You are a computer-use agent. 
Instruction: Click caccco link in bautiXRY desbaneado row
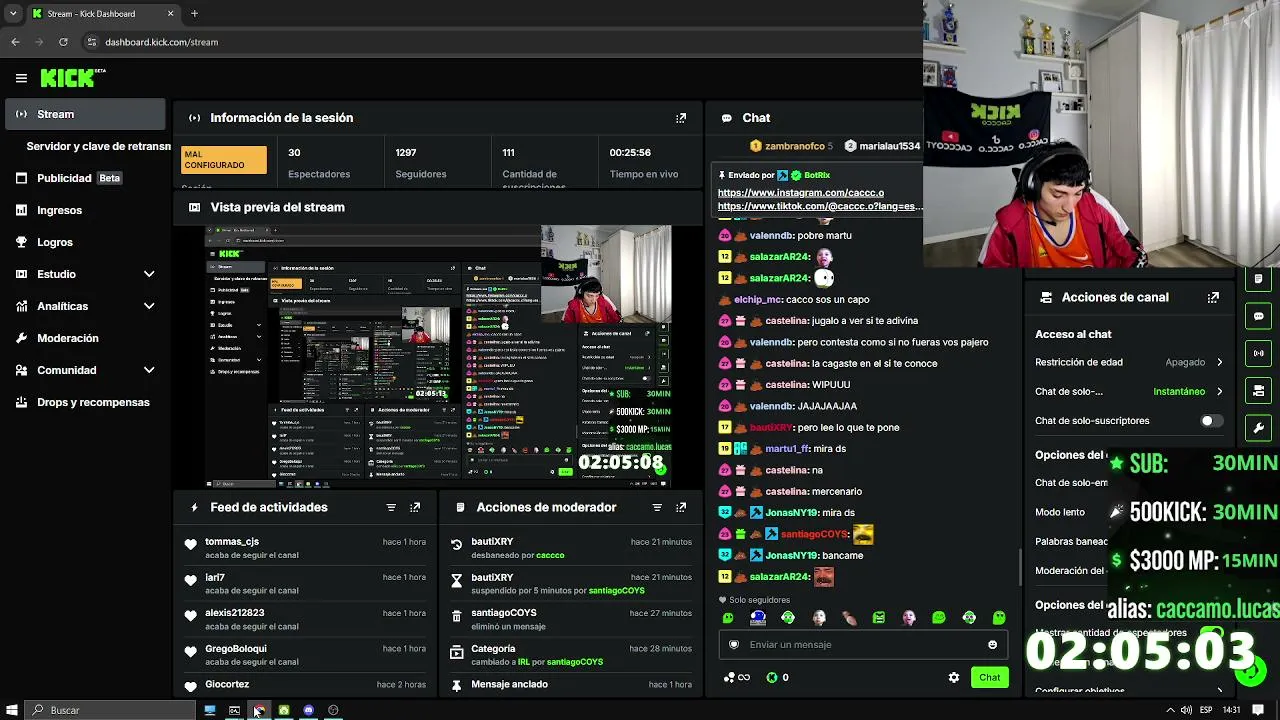550,555
